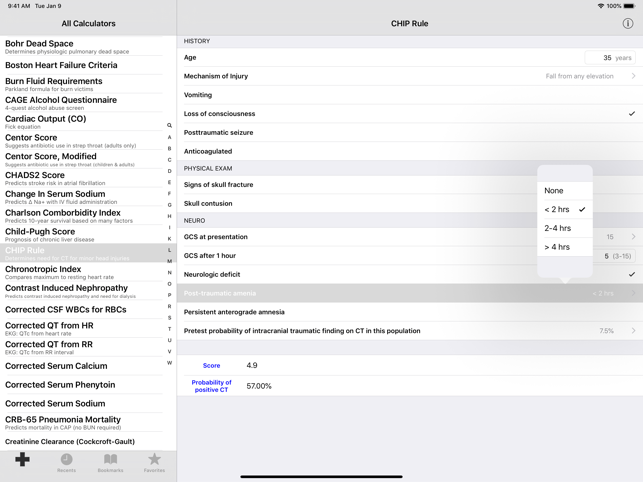Tap the battery icon in status bar

(x=630, y=5)
